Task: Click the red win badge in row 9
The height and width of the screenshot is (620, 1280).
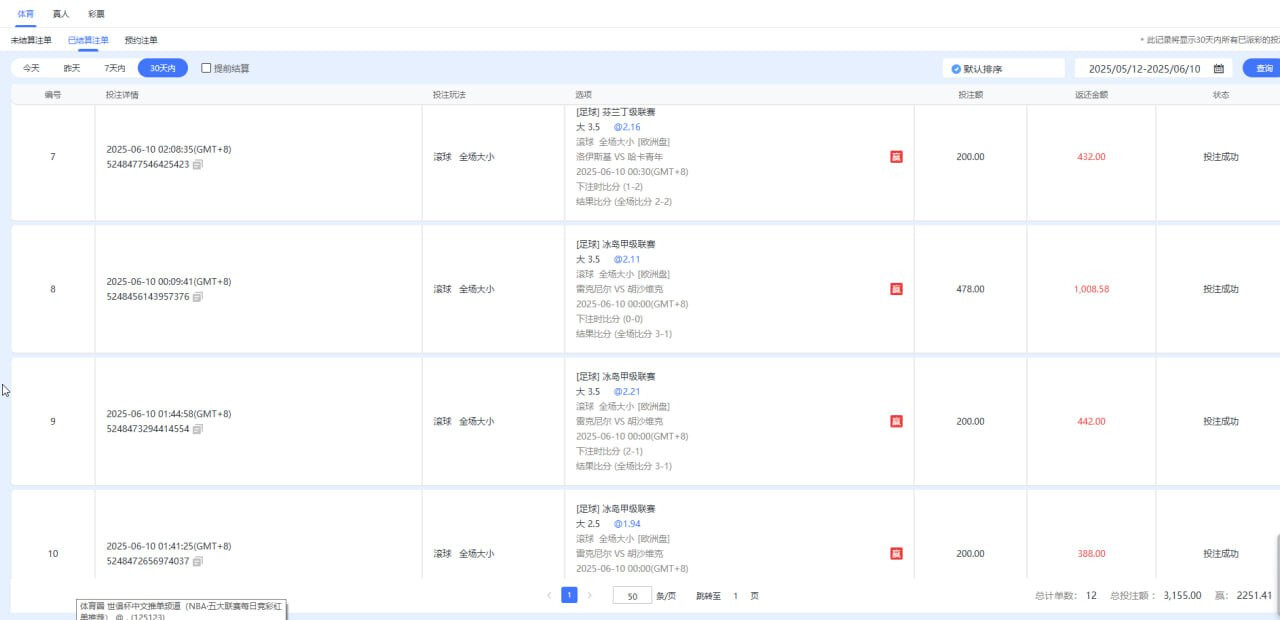Action: (x=896, y=421)
